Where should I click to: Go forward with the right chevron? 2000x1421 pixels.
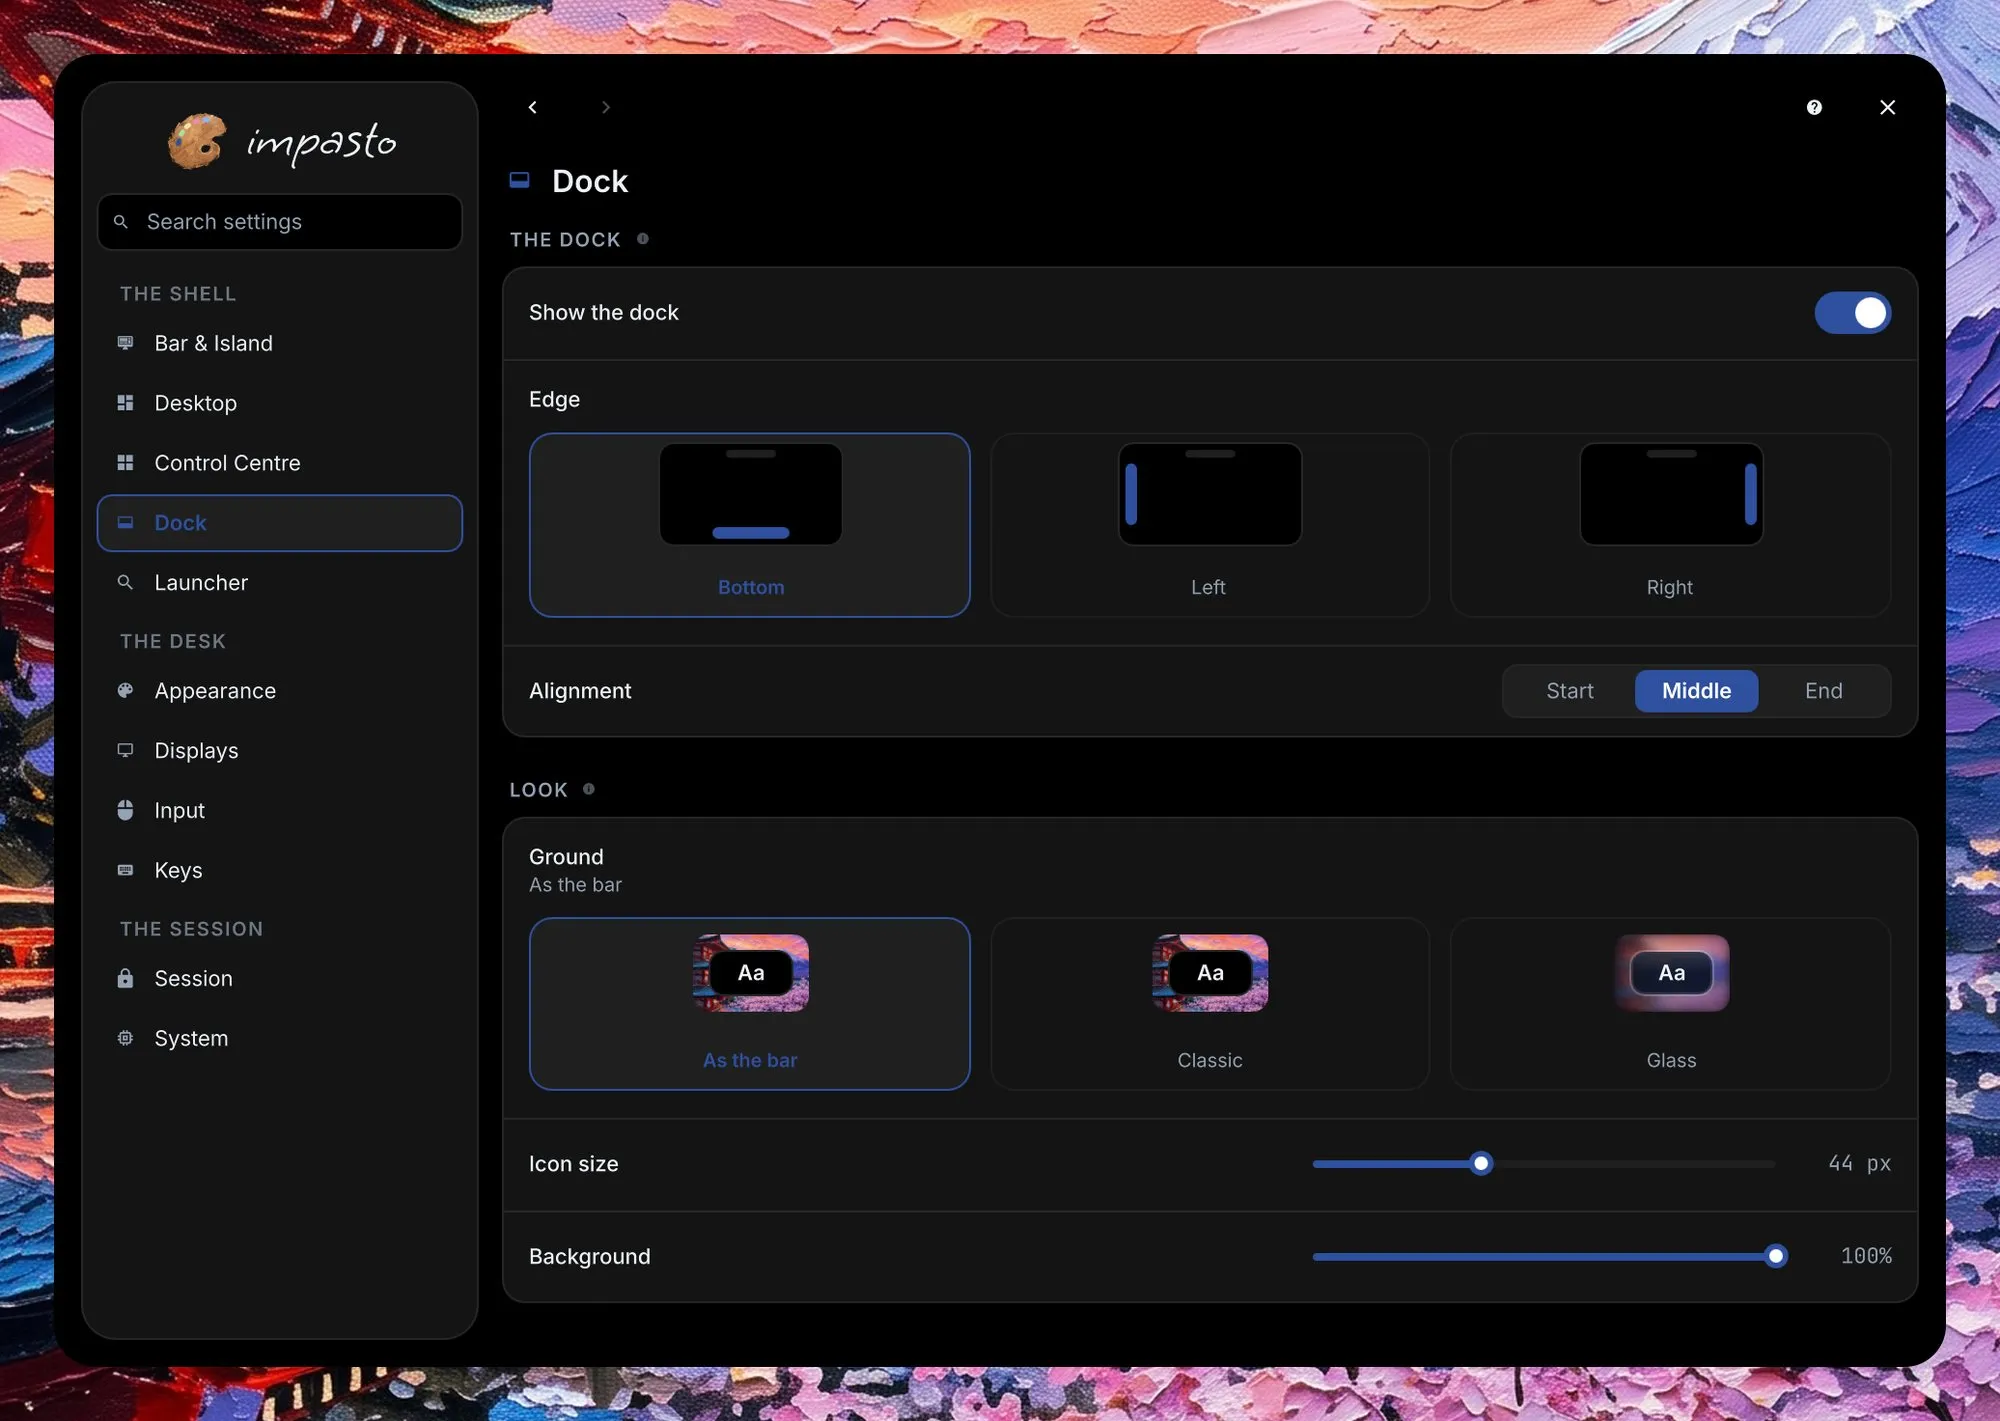606,107
